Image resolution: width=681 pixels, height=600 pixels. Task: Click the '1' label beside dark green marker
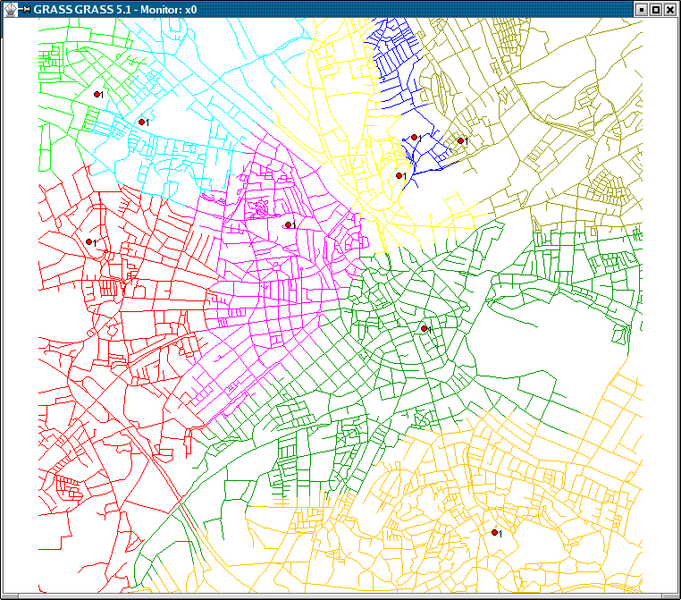pyautogui.click(x=429, y=329)
